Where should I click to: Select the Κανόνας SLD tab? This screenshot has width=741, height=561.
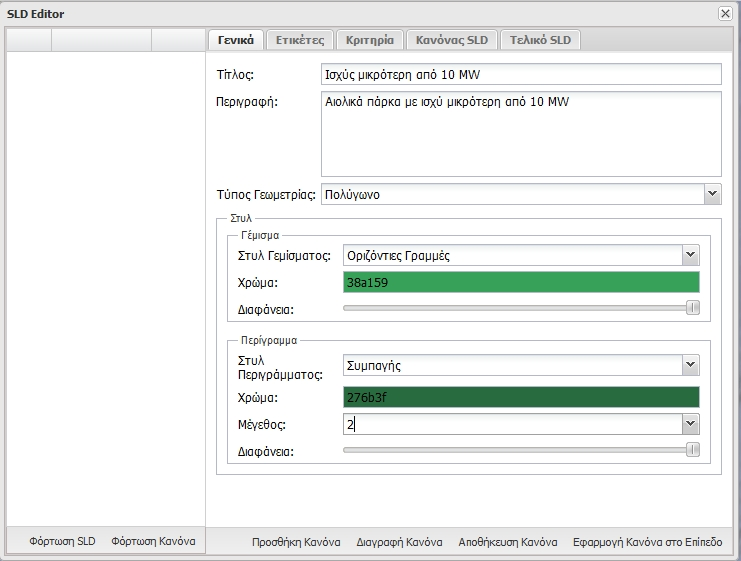click(x=452, y=40)
